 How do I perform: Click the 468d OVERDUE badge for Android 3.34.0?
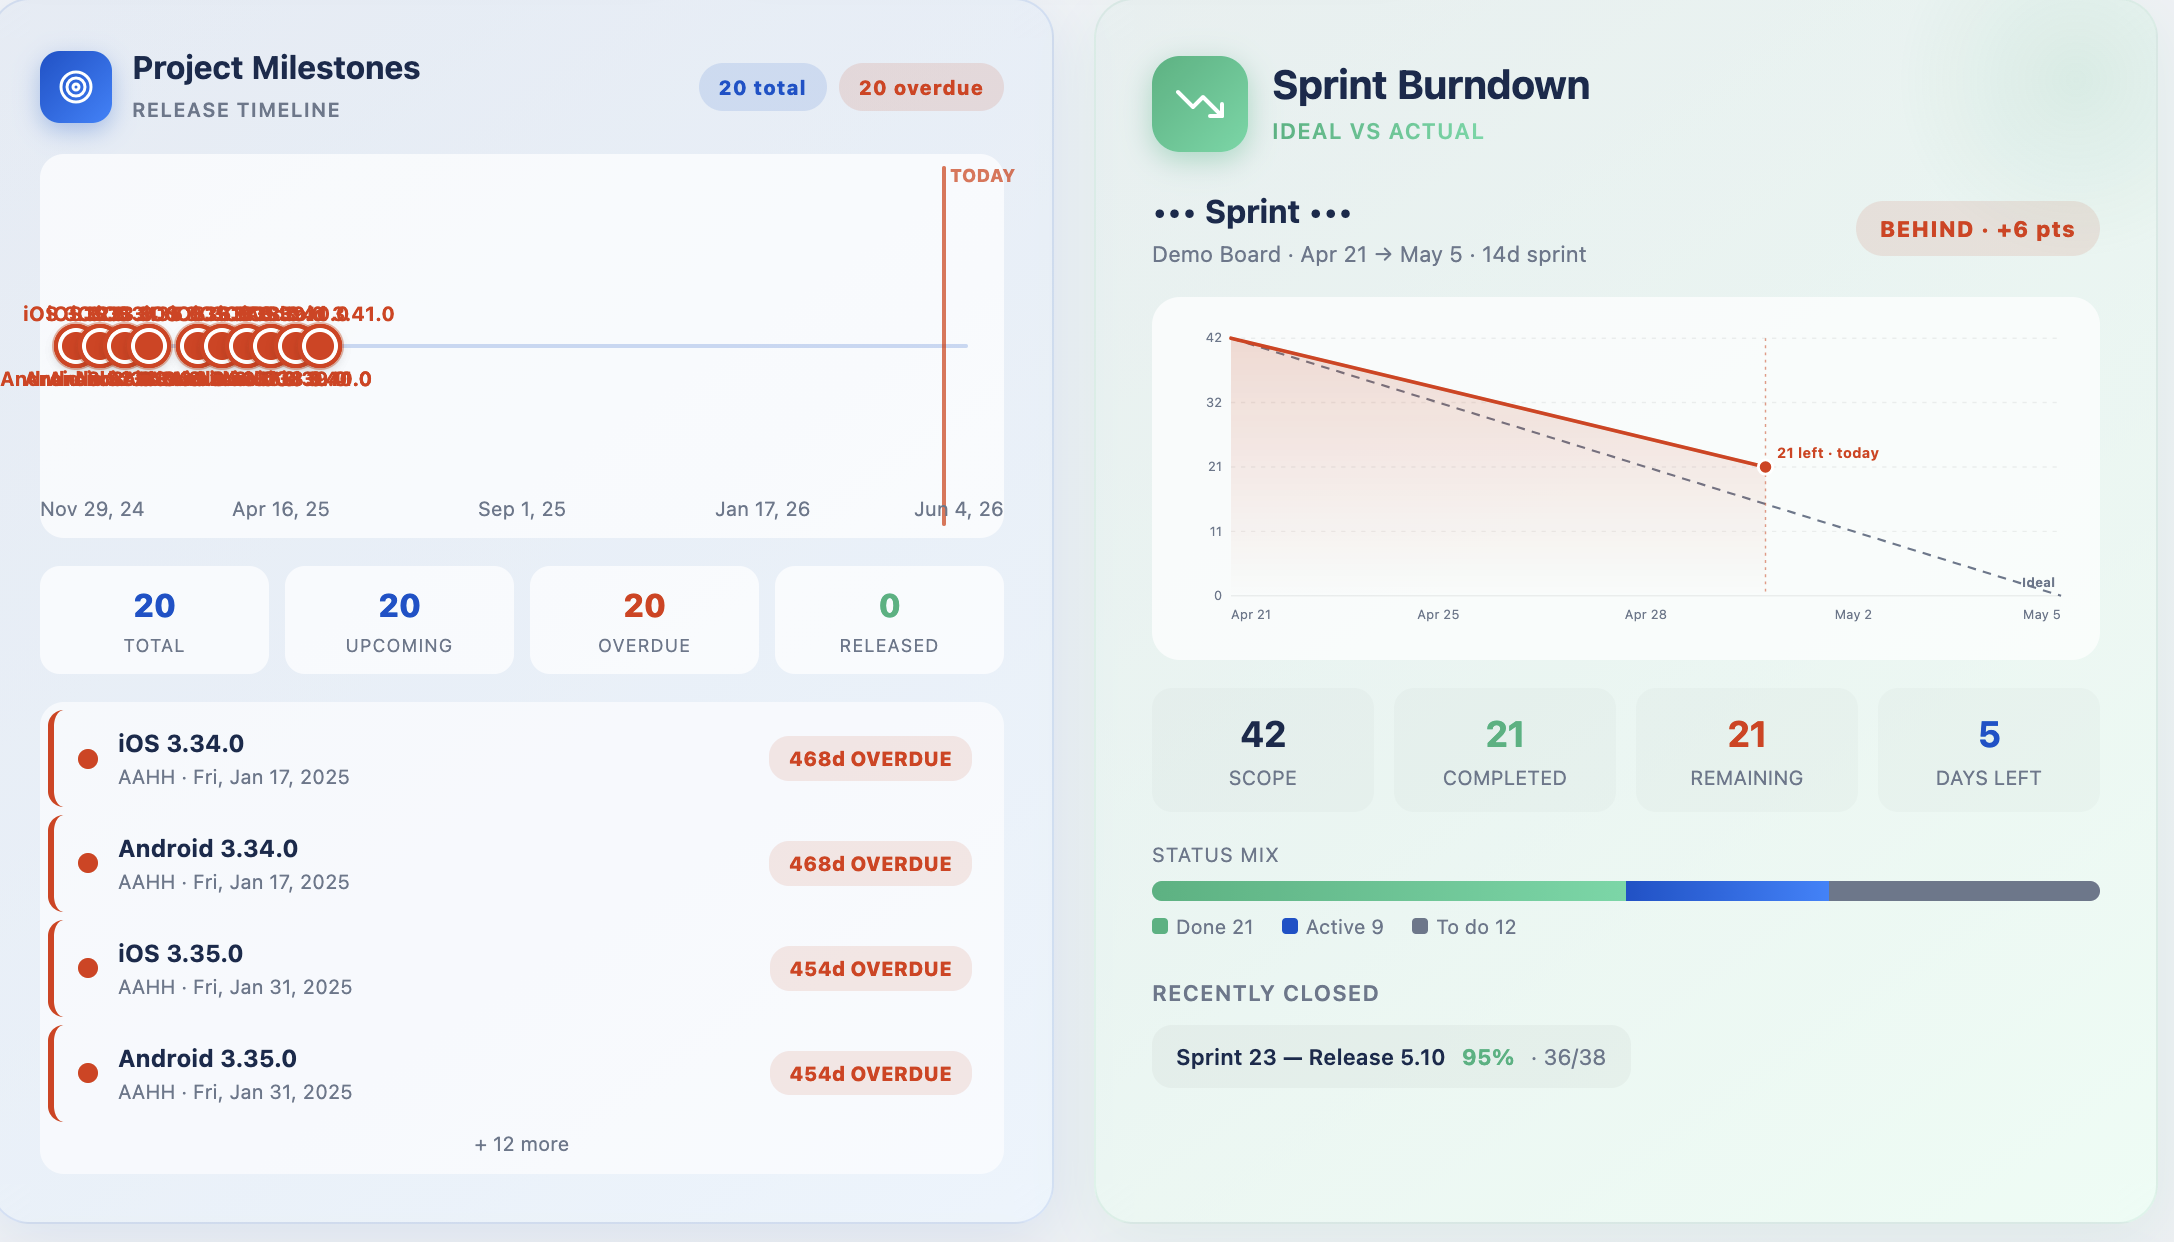pos(870,864)
